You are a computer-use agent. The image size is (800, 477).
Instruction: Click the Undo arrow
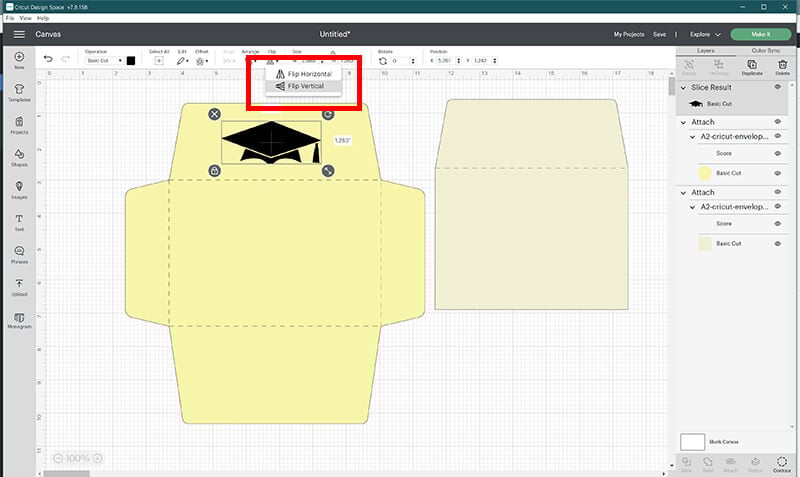tap(48, 60)
